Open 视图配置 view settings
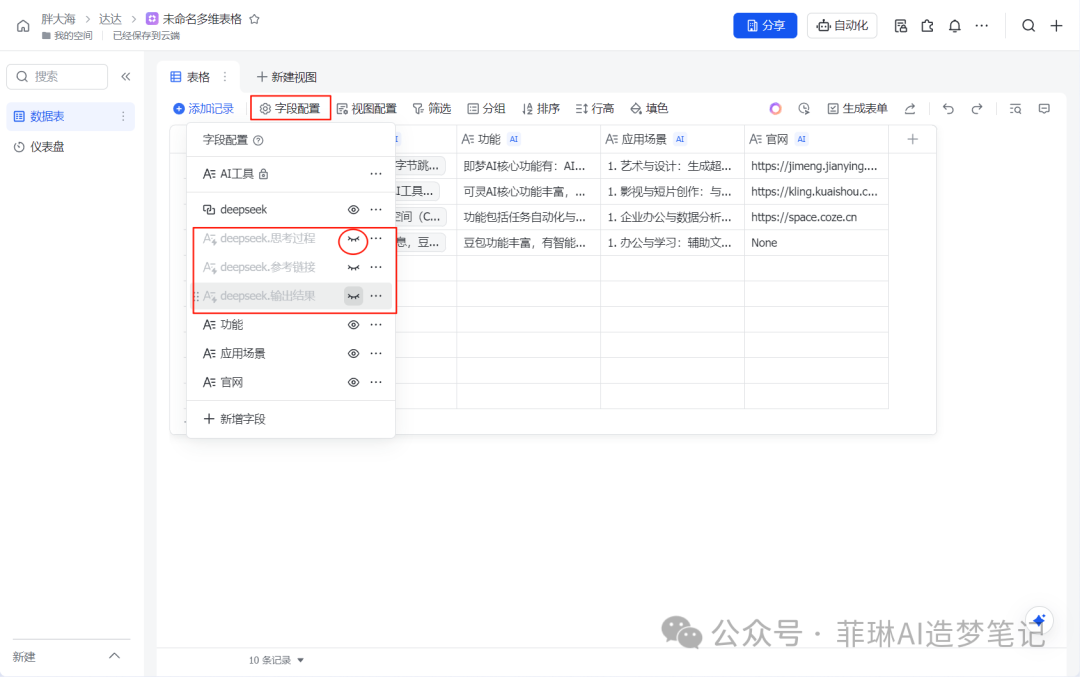Screen dimensions: 1080x677 366,109
